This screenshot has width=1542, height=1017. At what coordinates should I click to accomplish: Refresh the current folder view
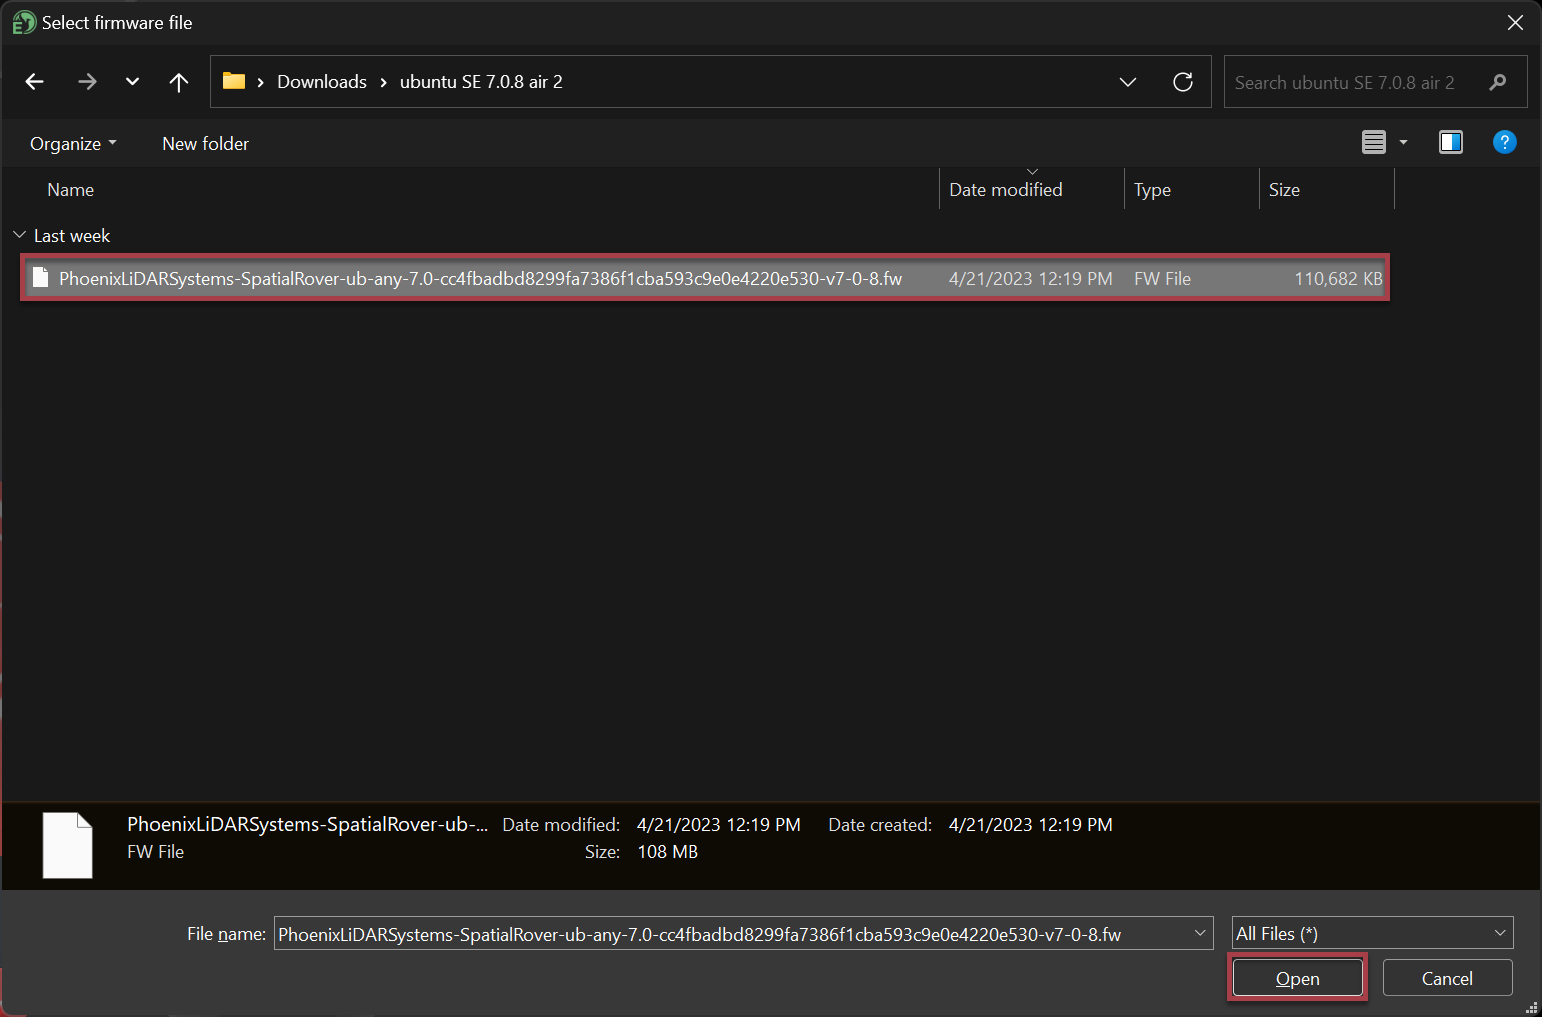[1183, 82]
